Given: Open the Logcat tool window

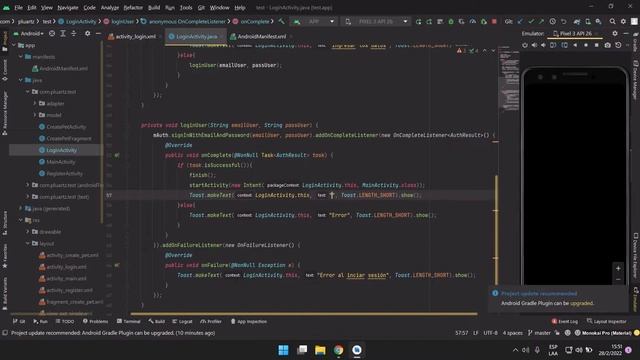Looking at the screenshot, I should (x=182, y=322).
